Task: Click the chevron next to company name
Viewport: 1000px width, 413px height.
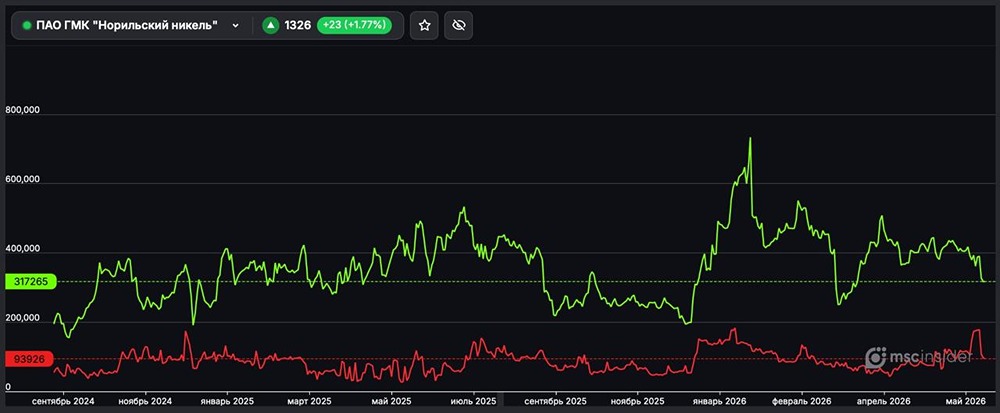Action: [235, 25]
